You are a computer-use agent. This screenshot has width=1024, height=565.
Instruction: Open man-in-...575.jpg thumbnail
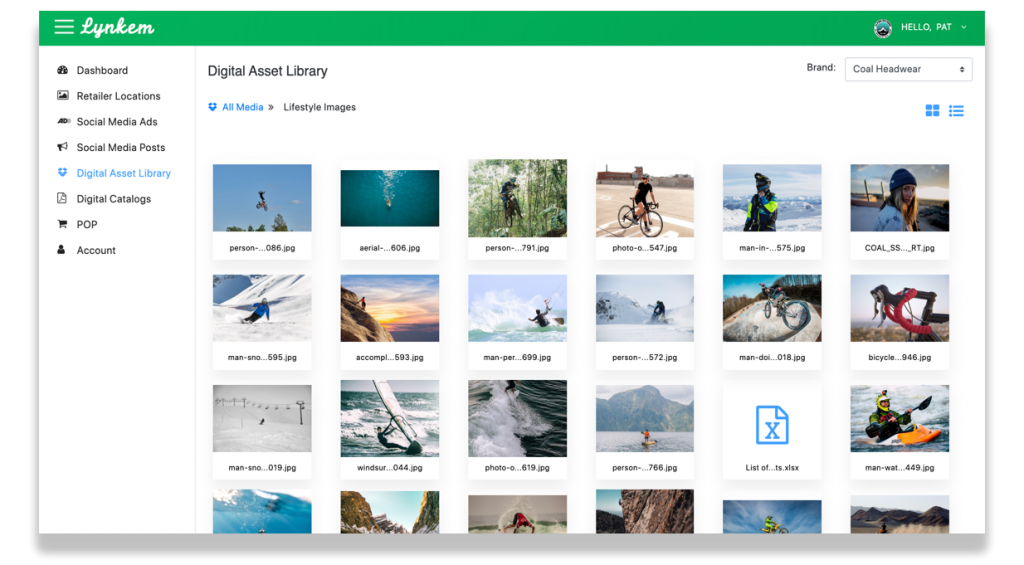click(x=772, y=198)
